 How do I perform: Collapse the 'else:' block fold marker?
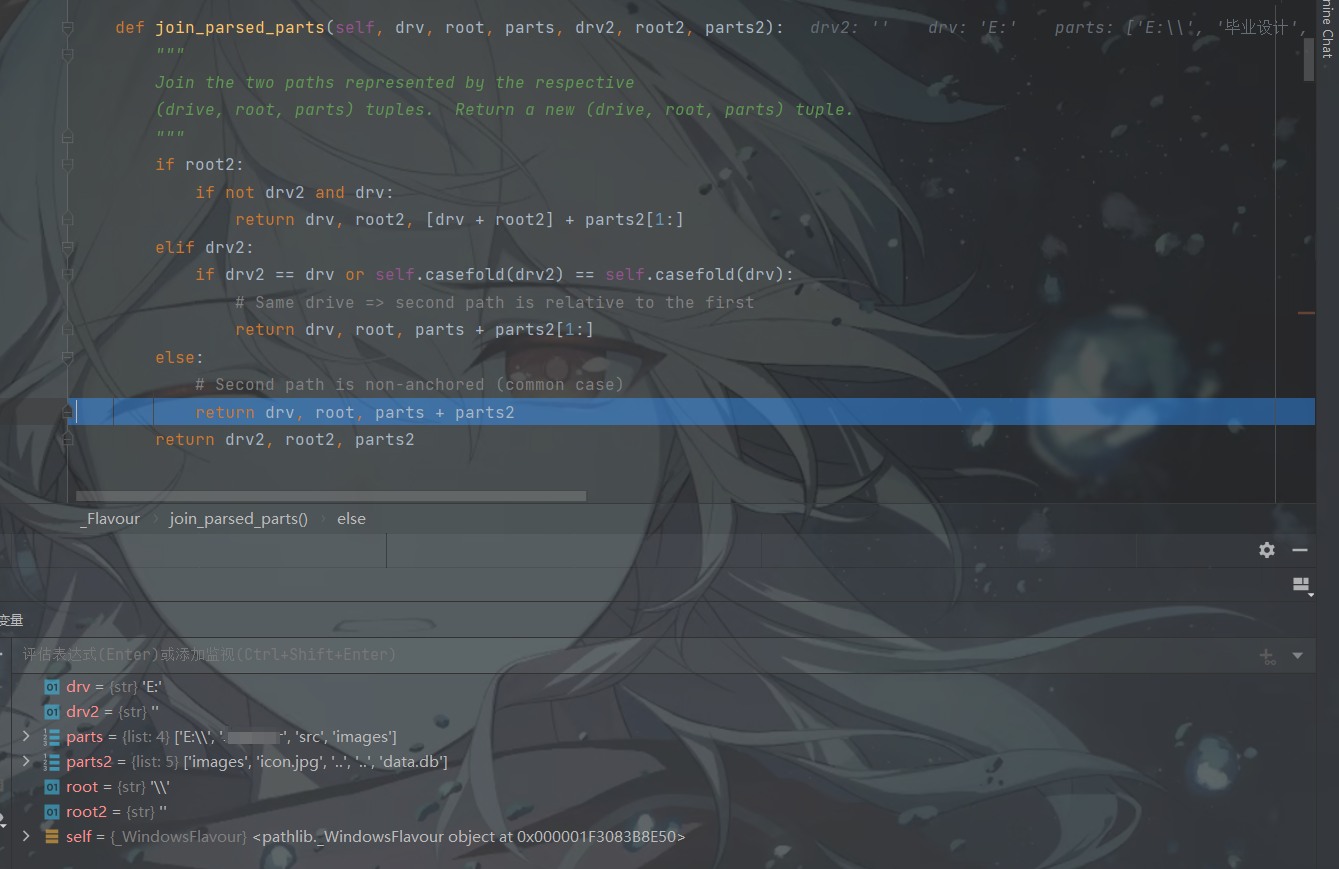(x=68, y=357)
